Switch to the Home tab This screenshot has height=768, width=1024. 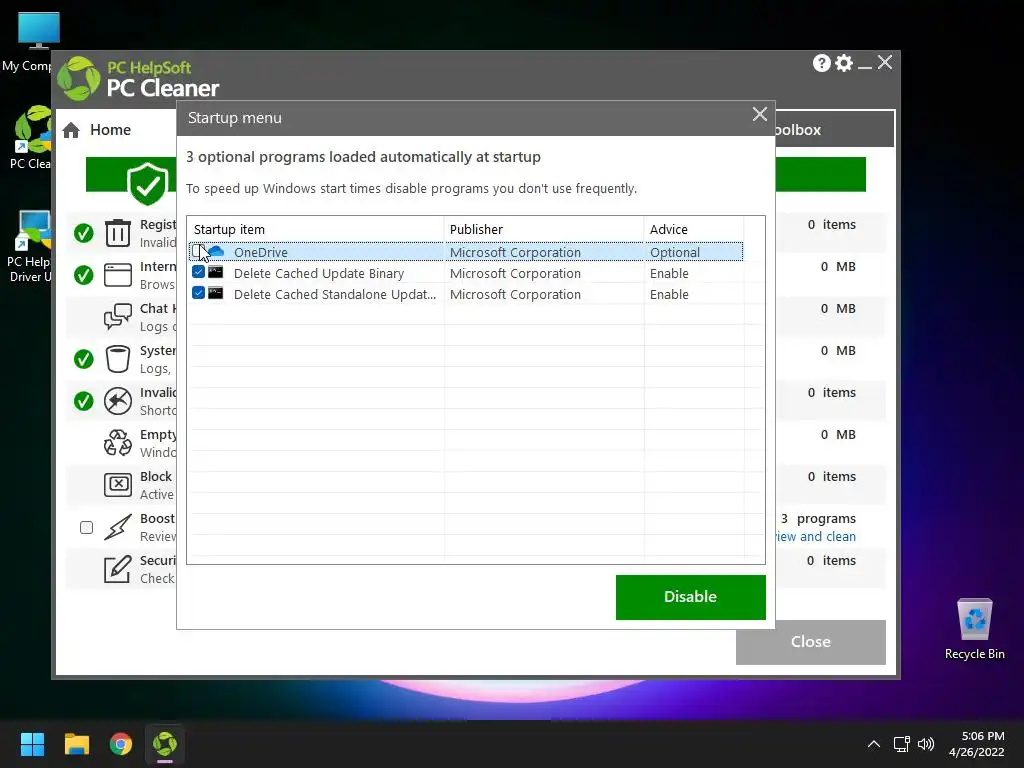click(x=97, y=130)
